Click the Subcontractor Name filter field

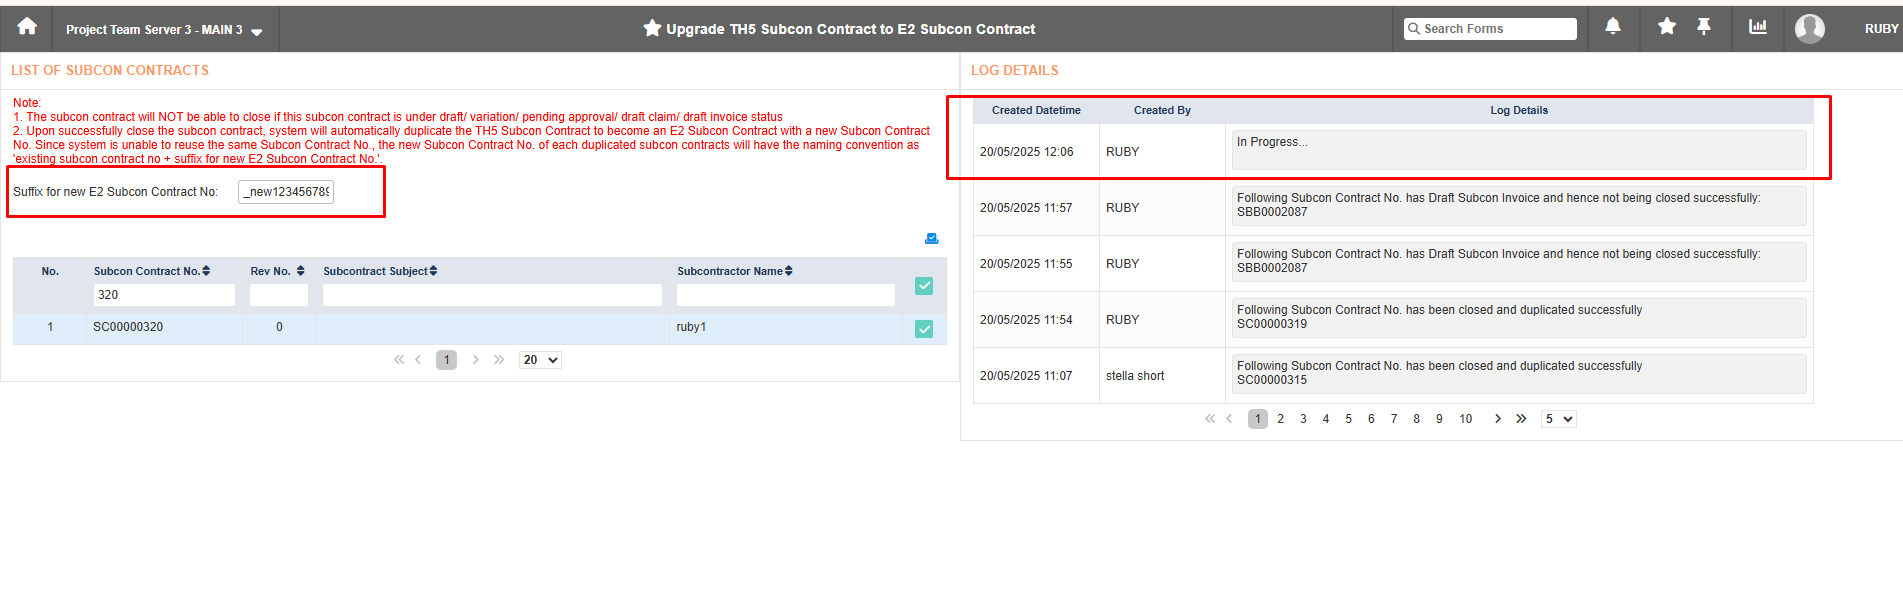tap(786, 295)
